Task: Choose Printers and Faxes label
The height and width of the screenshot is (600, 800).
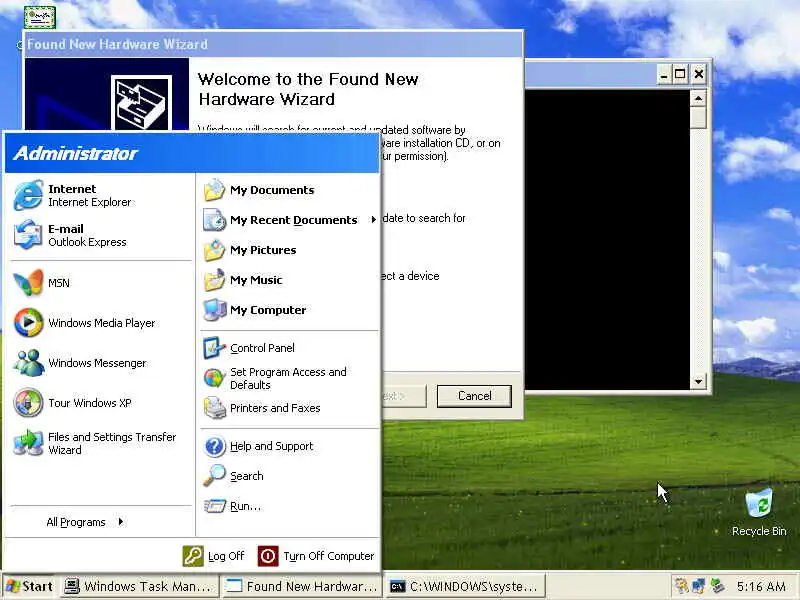Action: 275,408
